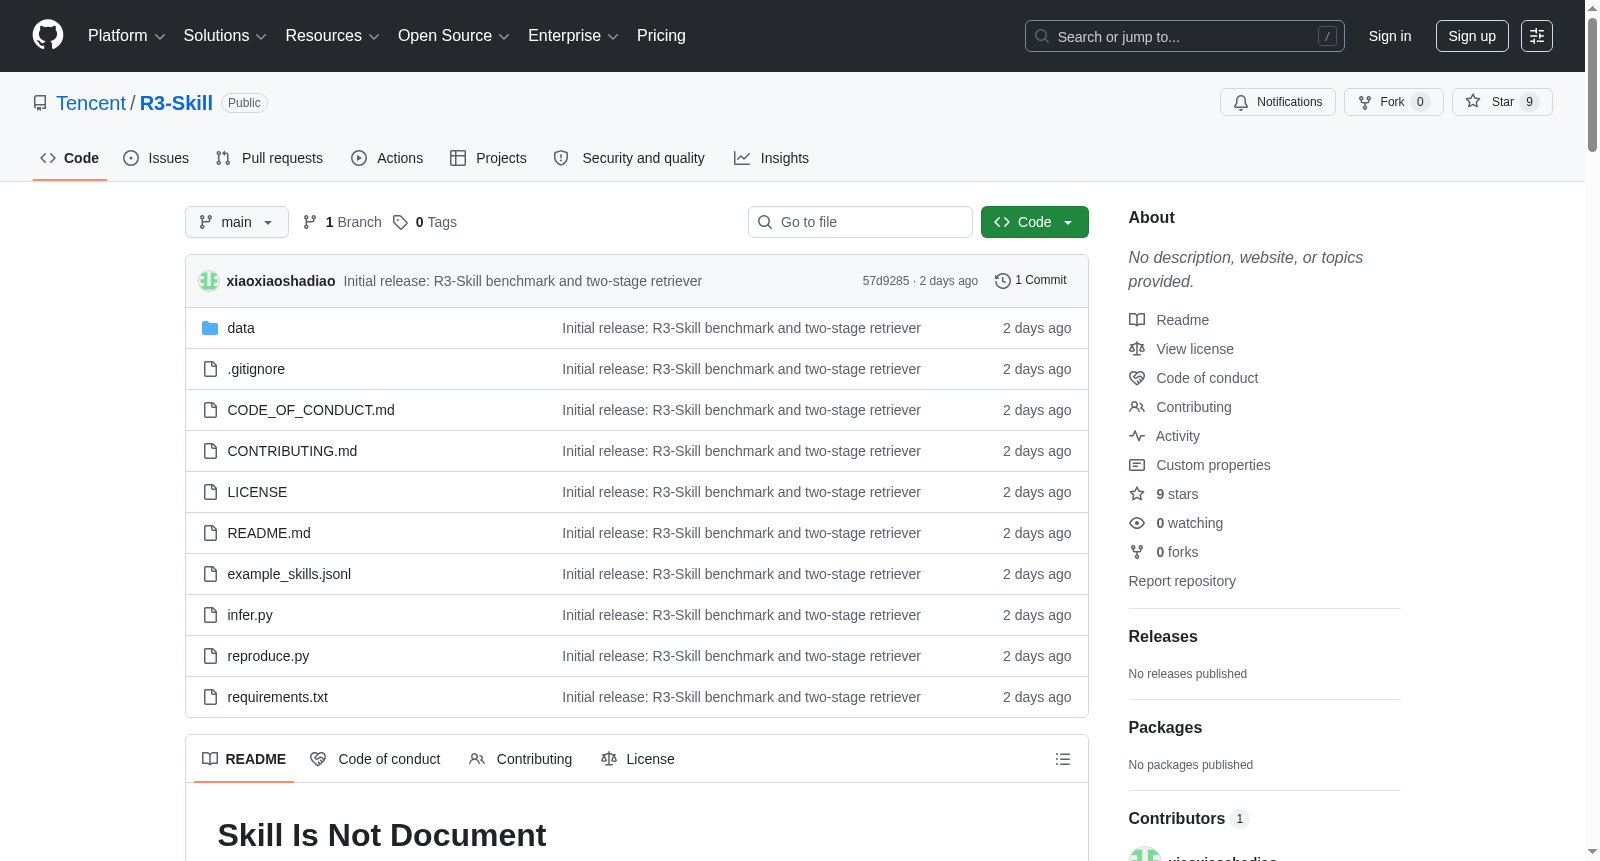This screenshot has height=861, width=1600.
Task: Expand the Open Source menu
Action: (x=454, y=36)
